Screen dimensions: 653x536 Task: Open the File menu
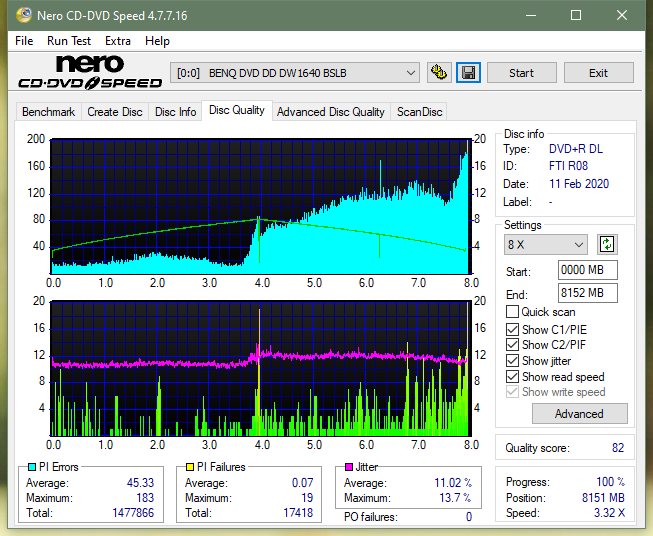(24, 41)
